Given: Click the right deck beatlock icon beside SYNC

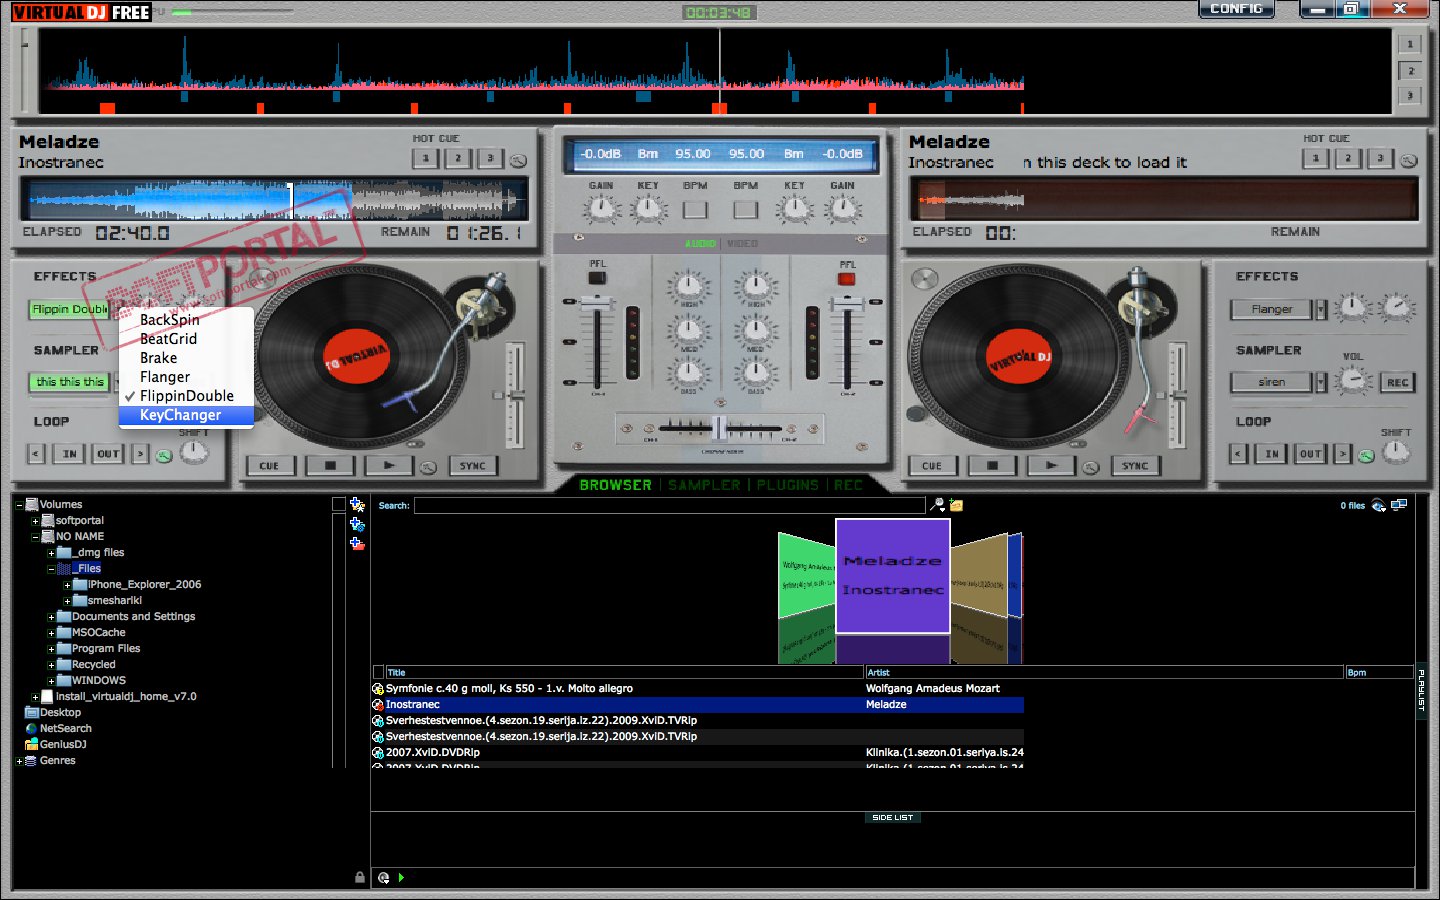Looking at the screenshot, I should click(x=1091, y=467).
